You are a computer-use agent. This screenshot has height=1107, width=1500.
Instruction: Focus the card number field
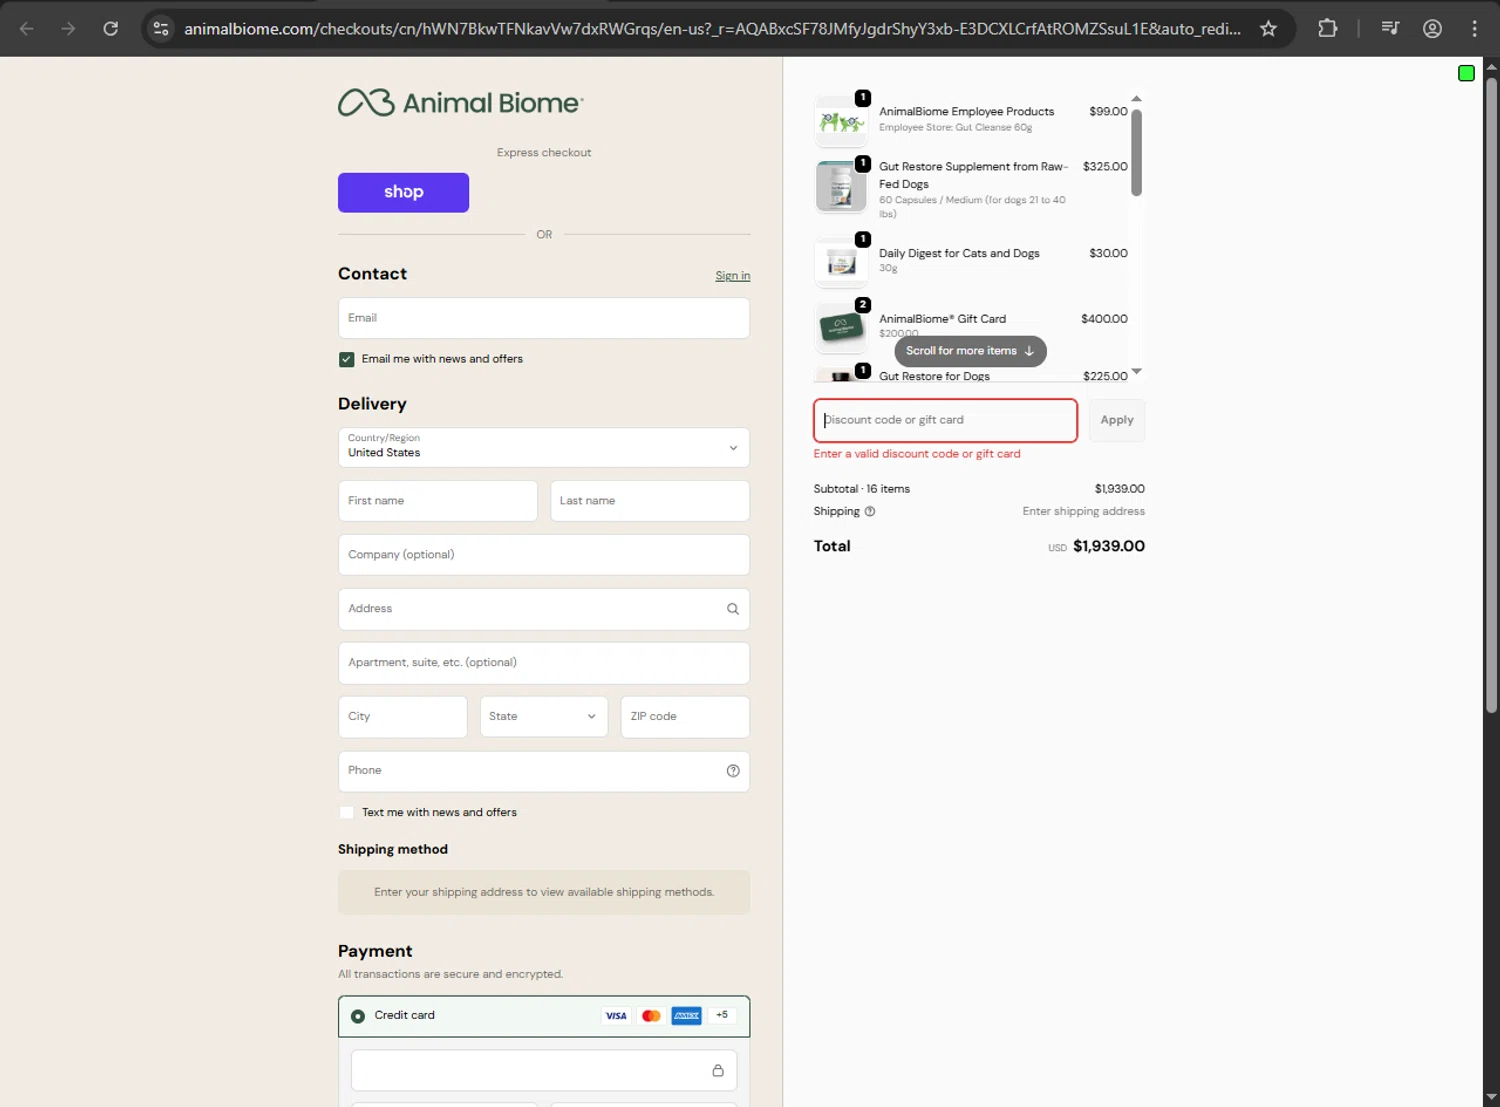(544, 1071)
